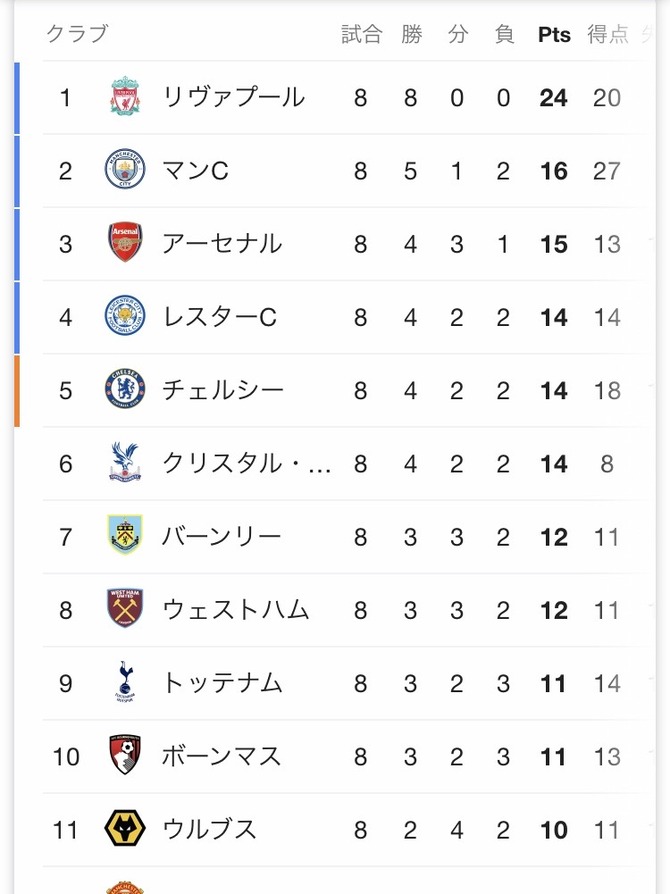Click the Pts column header
The width and height of the screenshot is (670, 894).
click(x=554, y=35)
